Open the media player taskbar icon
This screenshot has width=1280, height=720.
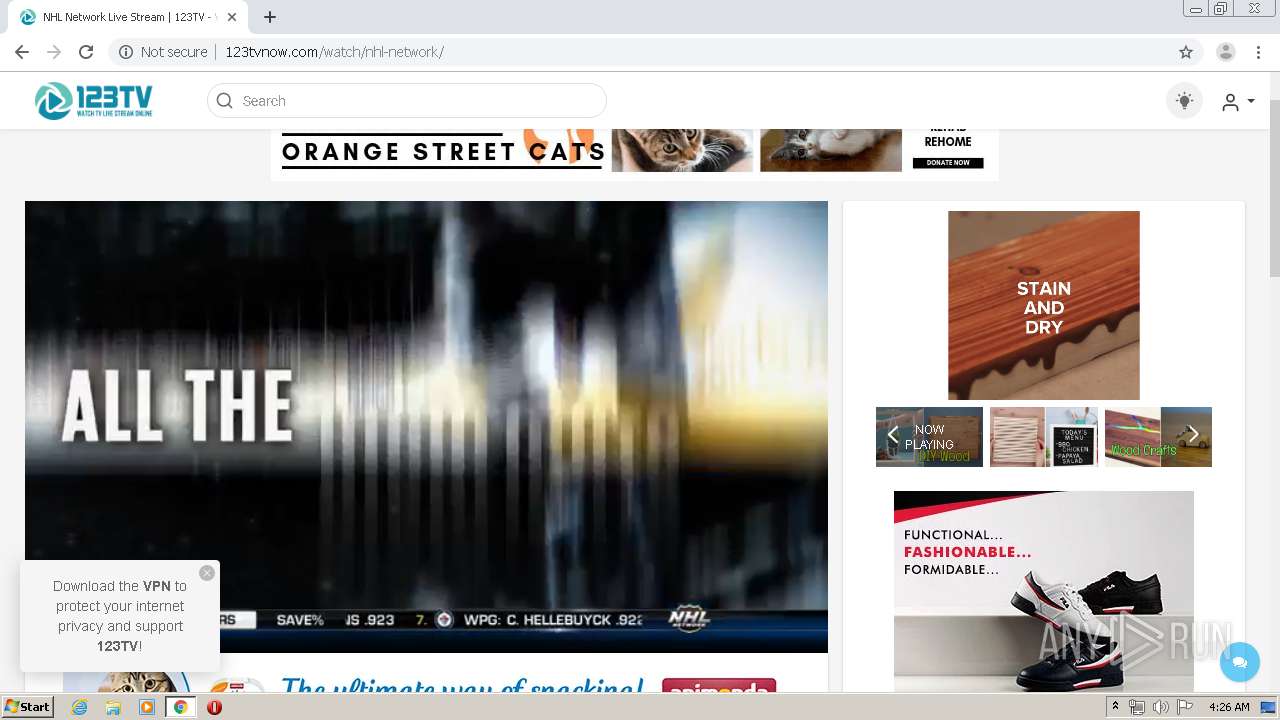coord(147,707)
